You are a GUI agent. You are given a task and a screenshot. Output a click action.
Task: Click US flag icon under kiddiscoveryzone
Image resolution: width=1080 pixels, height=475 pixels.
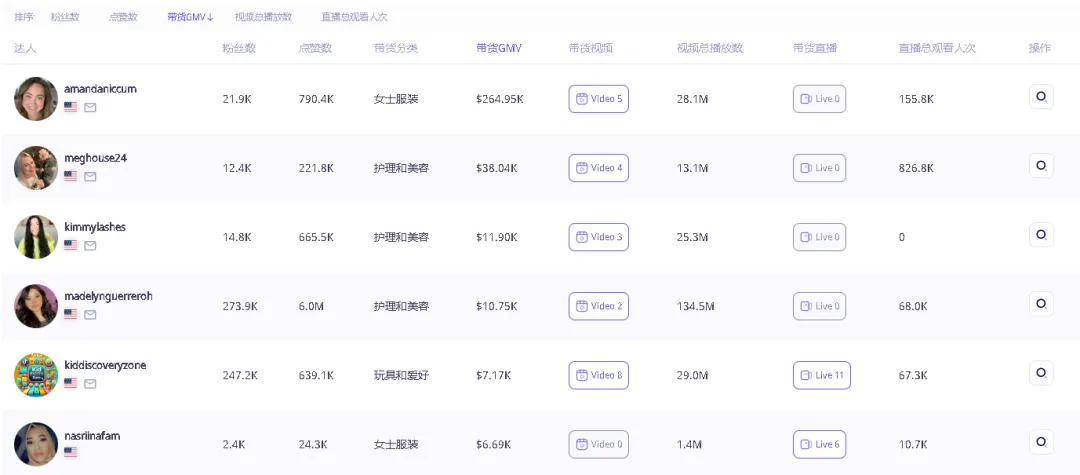click(70, 383)
